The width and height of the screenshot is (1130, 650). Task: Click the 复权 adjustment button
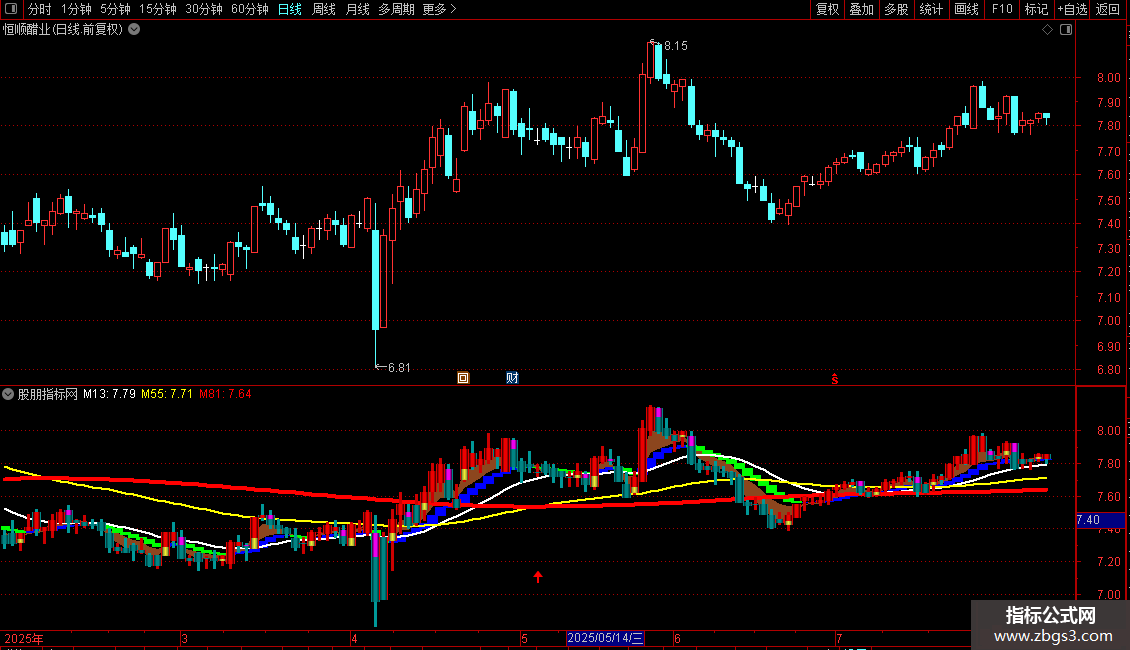click(x=827, y=9)
